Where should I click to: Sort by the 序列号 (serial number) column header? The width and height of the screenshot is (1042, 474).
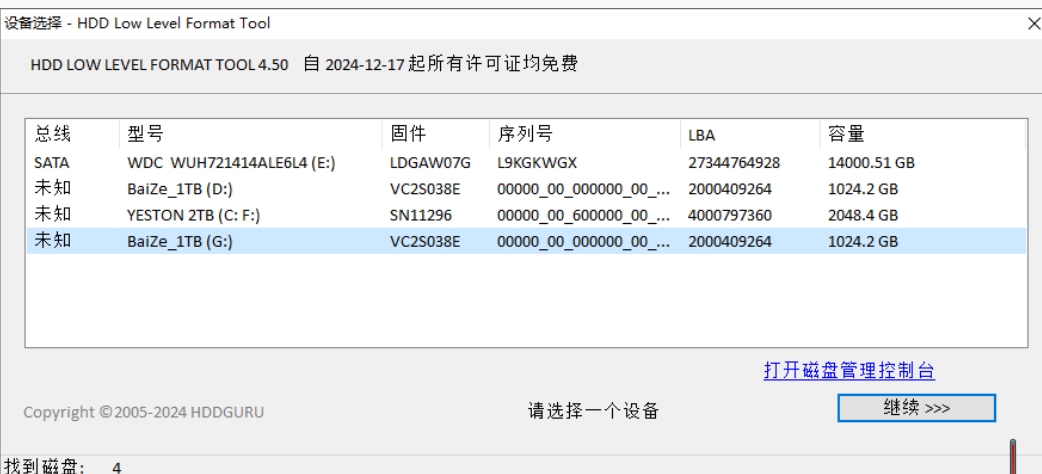click(525, 135)
